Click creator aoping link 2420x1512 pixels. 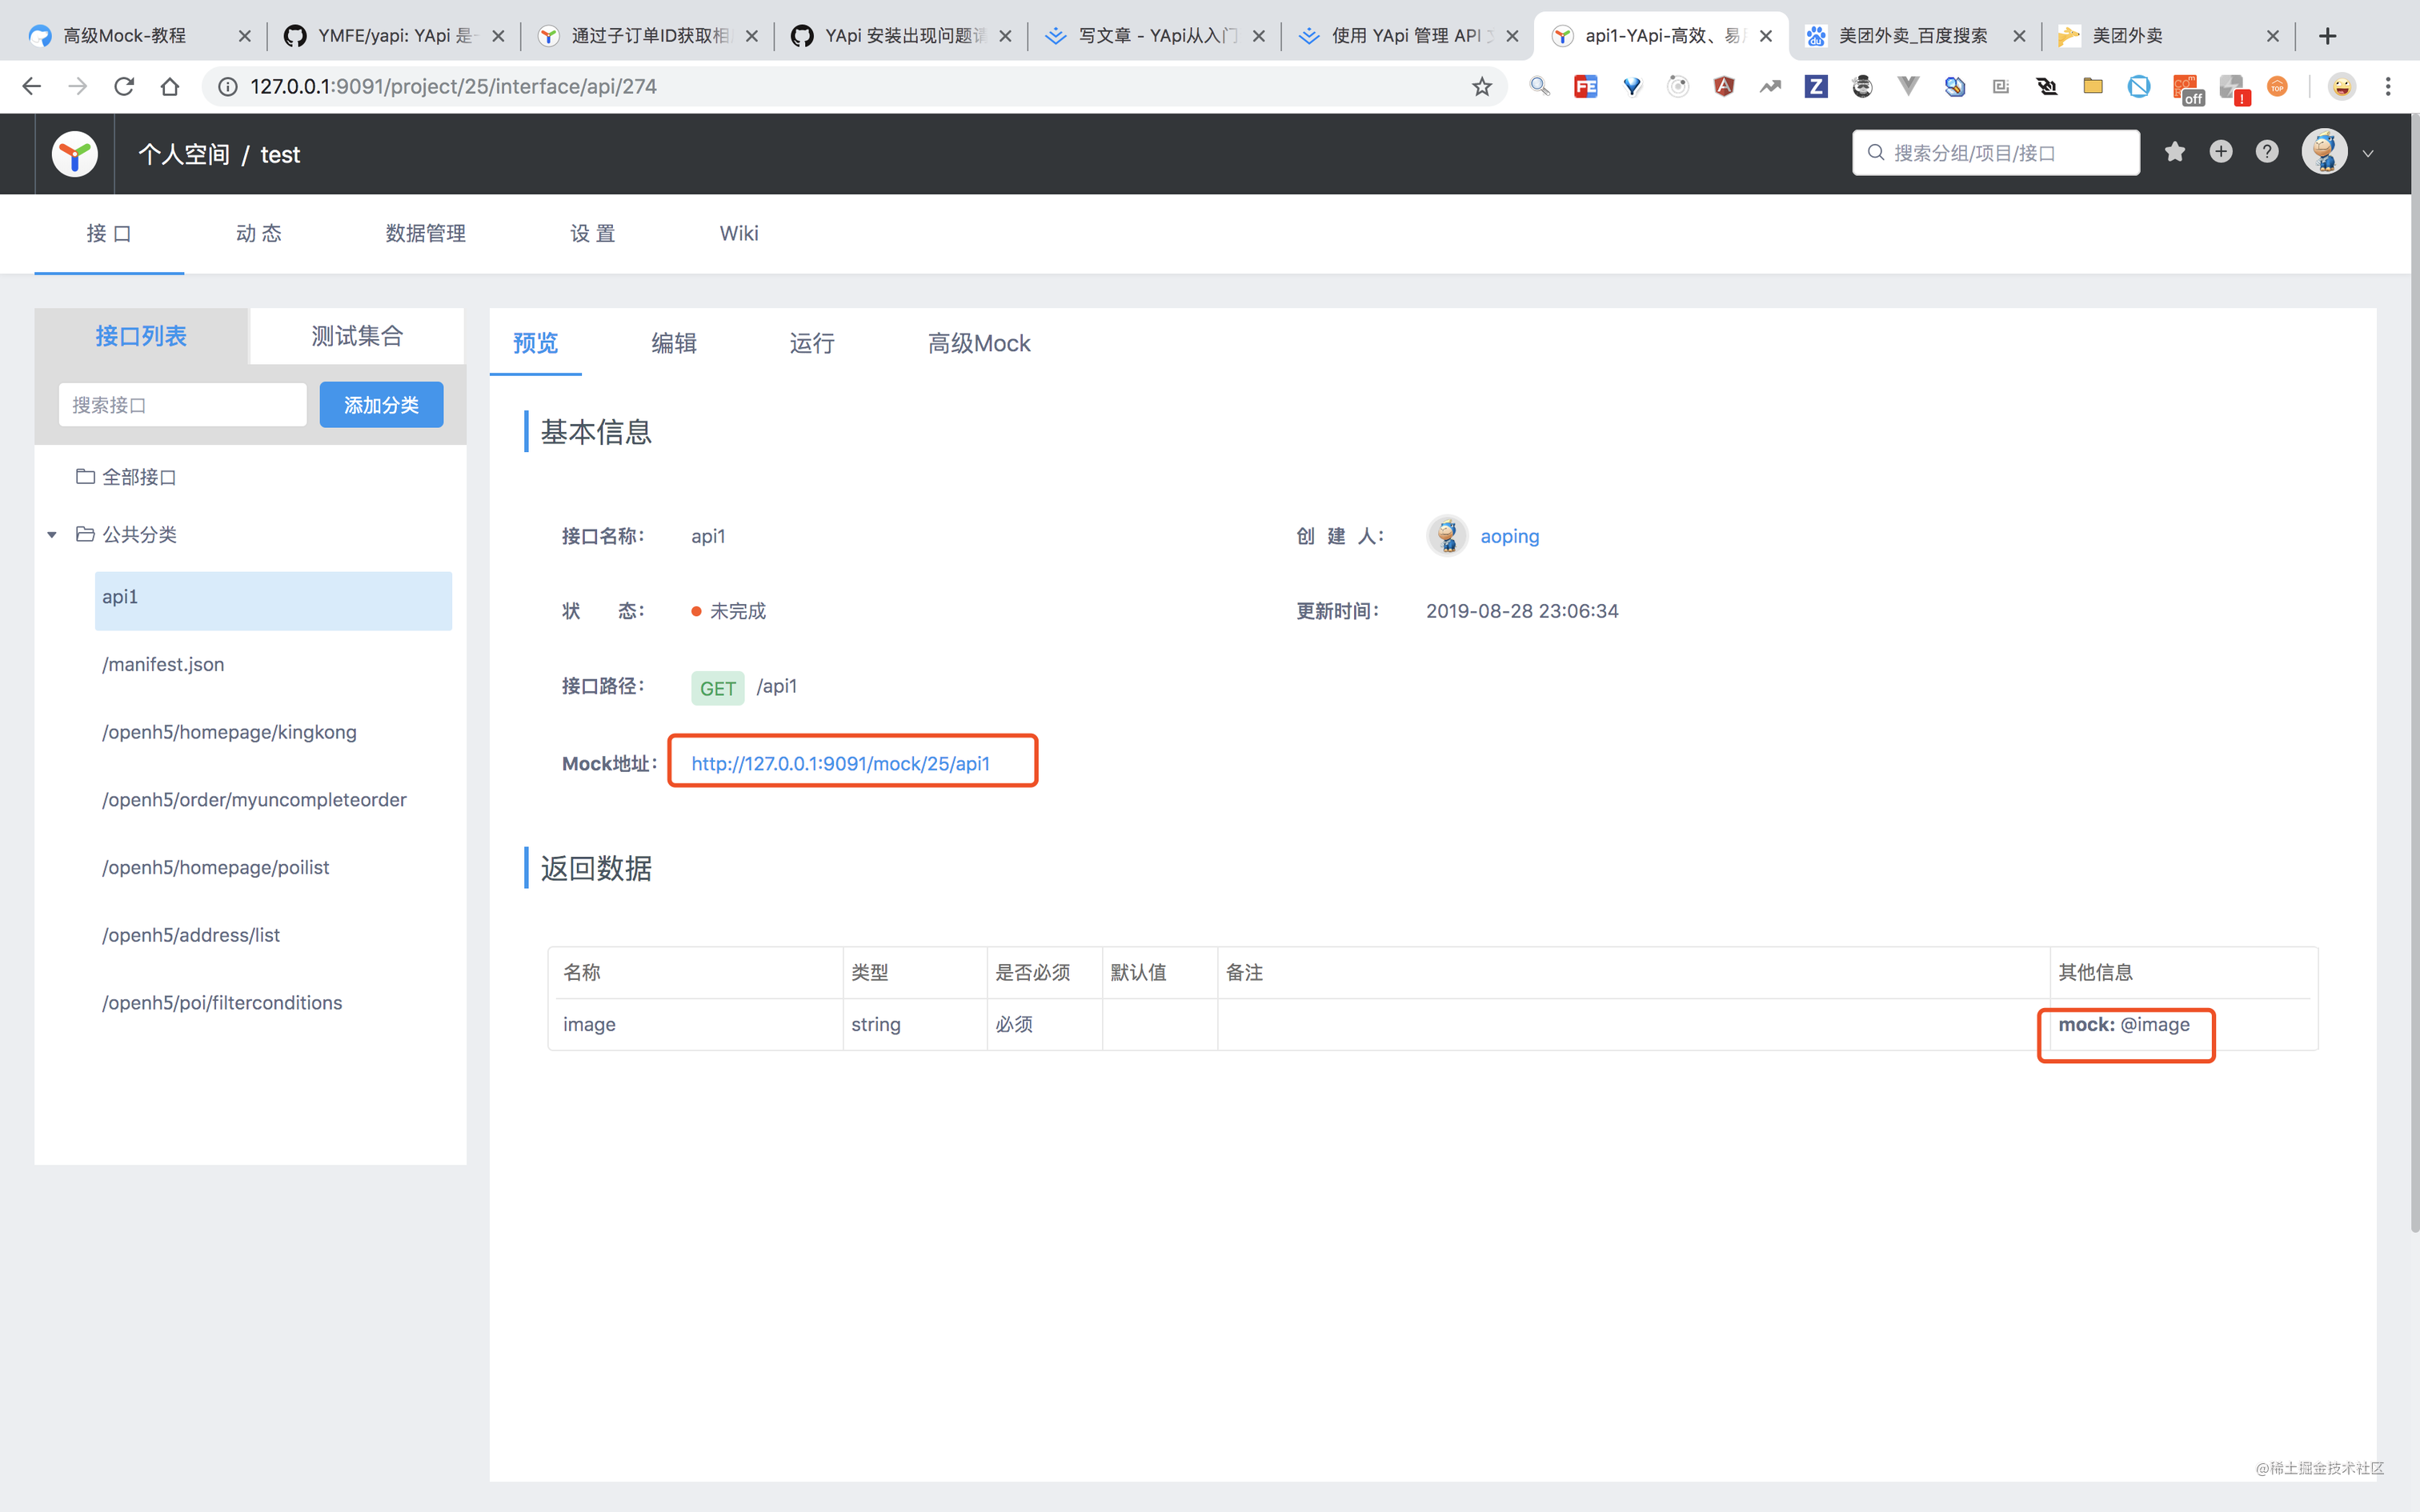(1509, 536)
